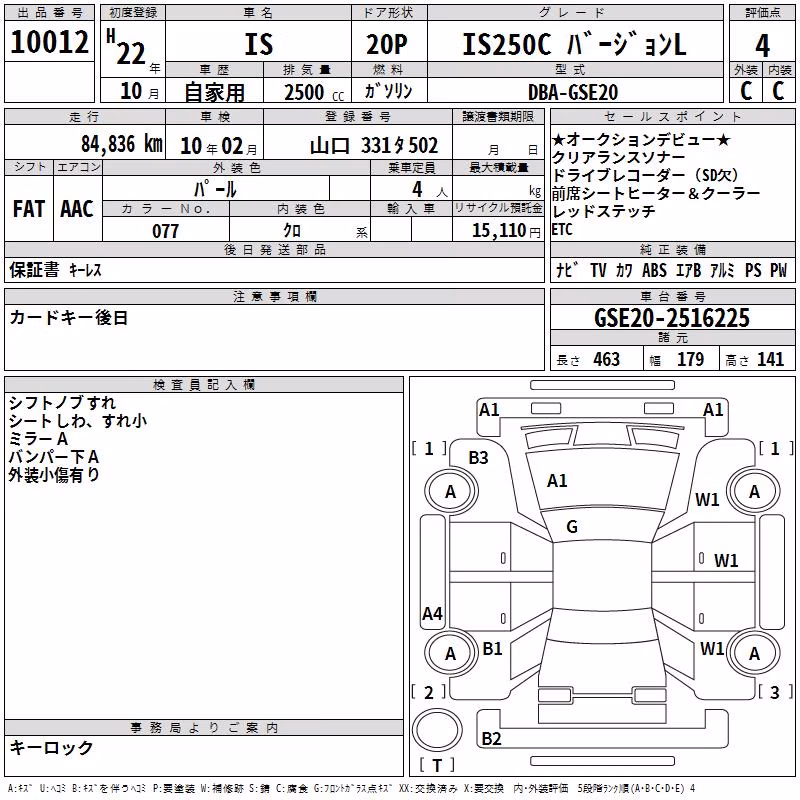Click the B1 damage mark on diagram
800x800 pixels.
(x=492, y=648)
